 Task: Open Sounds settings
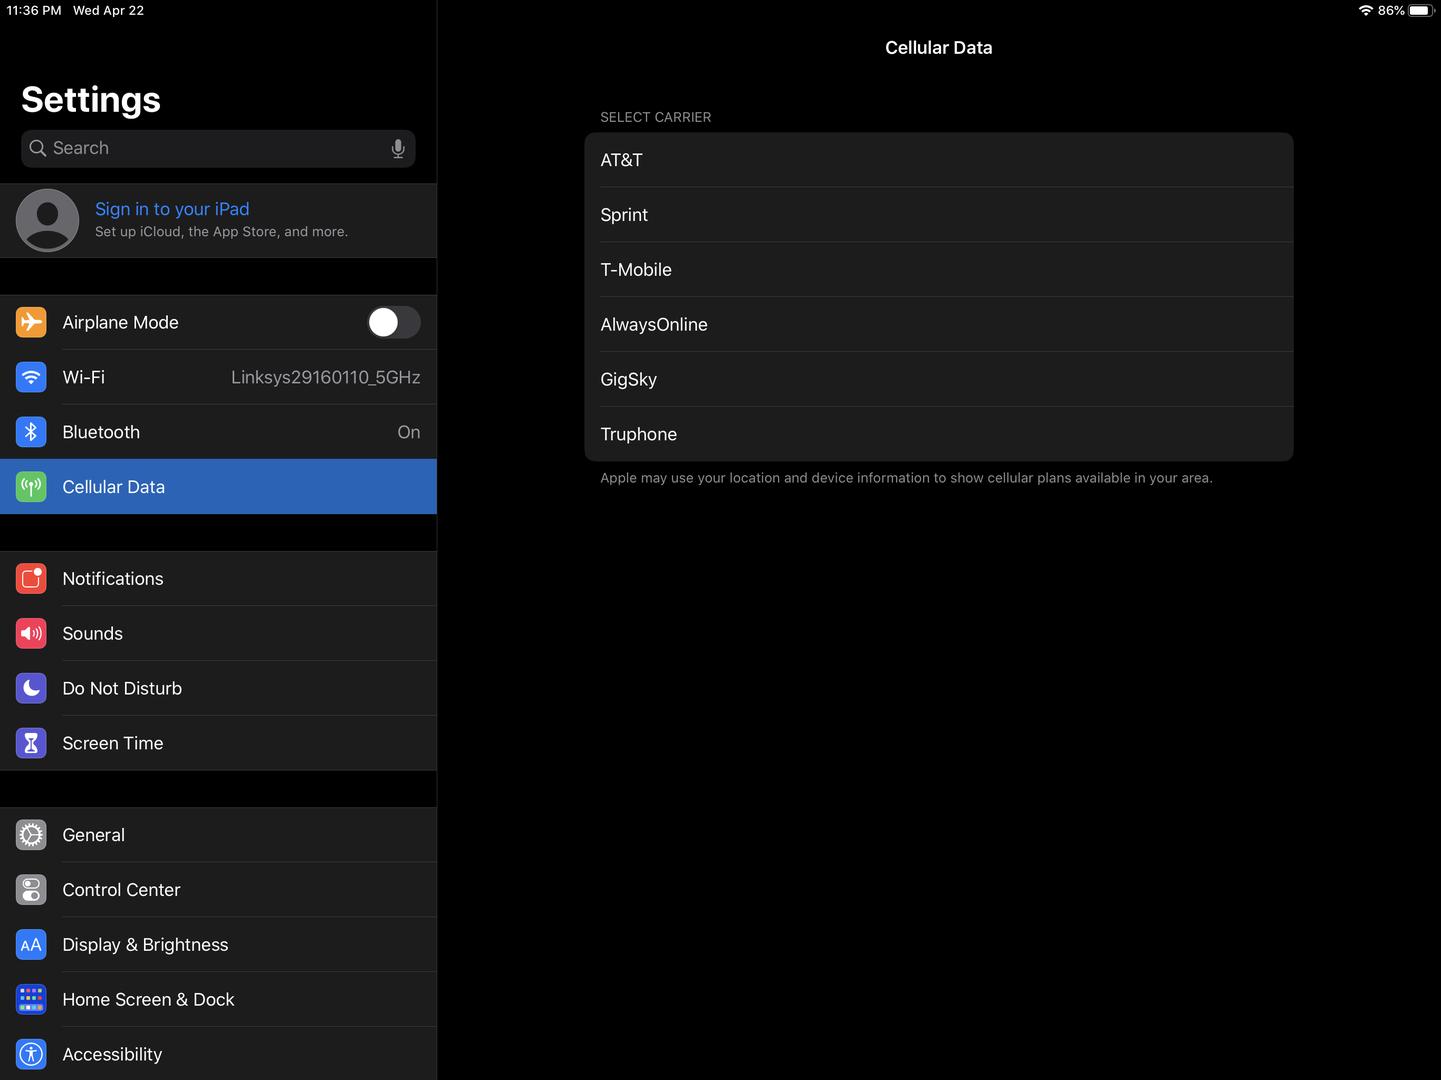pyautogui.click(x=218, y=634)
